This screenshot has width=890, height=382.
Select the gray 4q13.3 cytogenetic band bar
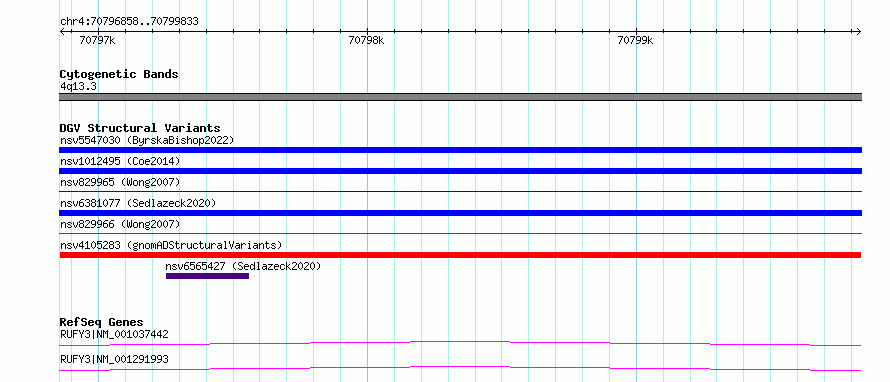pyautogui.click(x=460, y=97)
